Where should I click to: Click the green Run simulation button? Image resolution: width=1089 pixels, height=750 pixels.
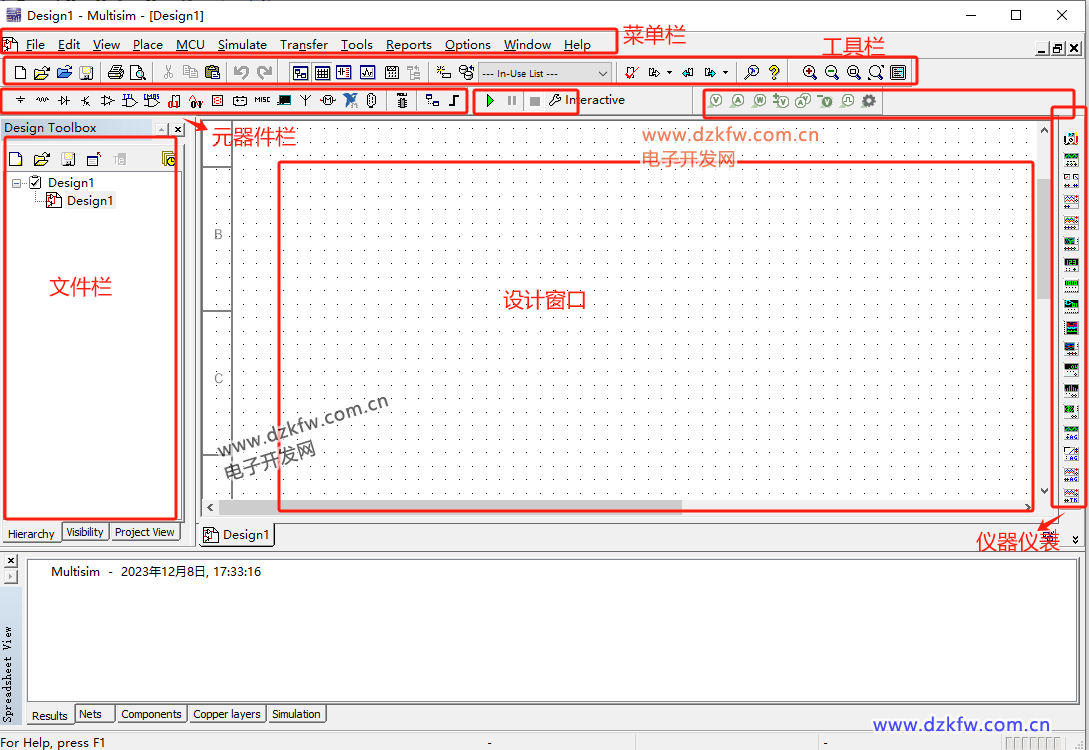tap(490, 101)
